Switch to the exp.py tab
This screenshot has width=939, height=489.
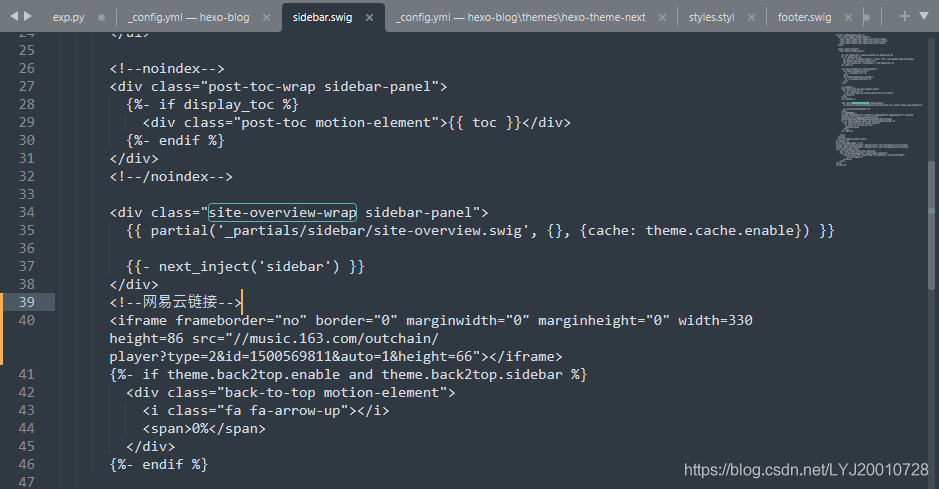(68, 17)
